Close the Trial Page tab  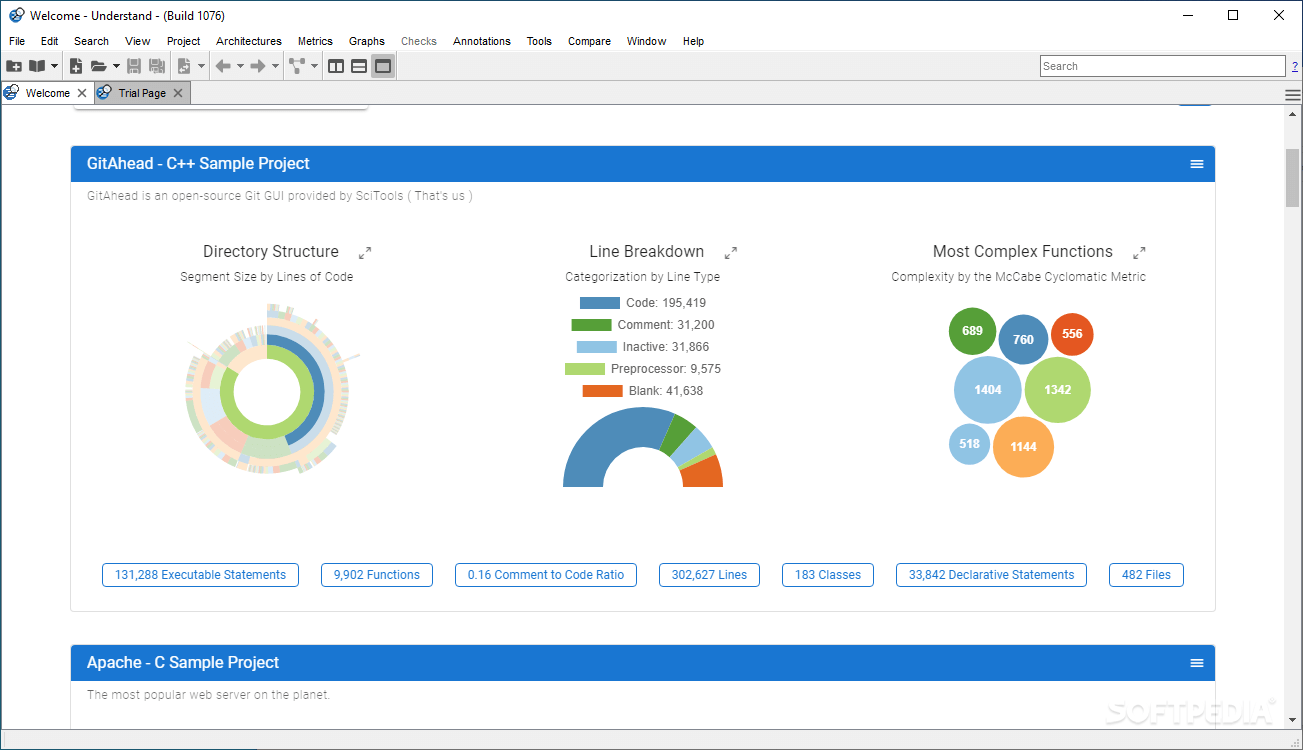pyautogui.click(x=177, y=93)
